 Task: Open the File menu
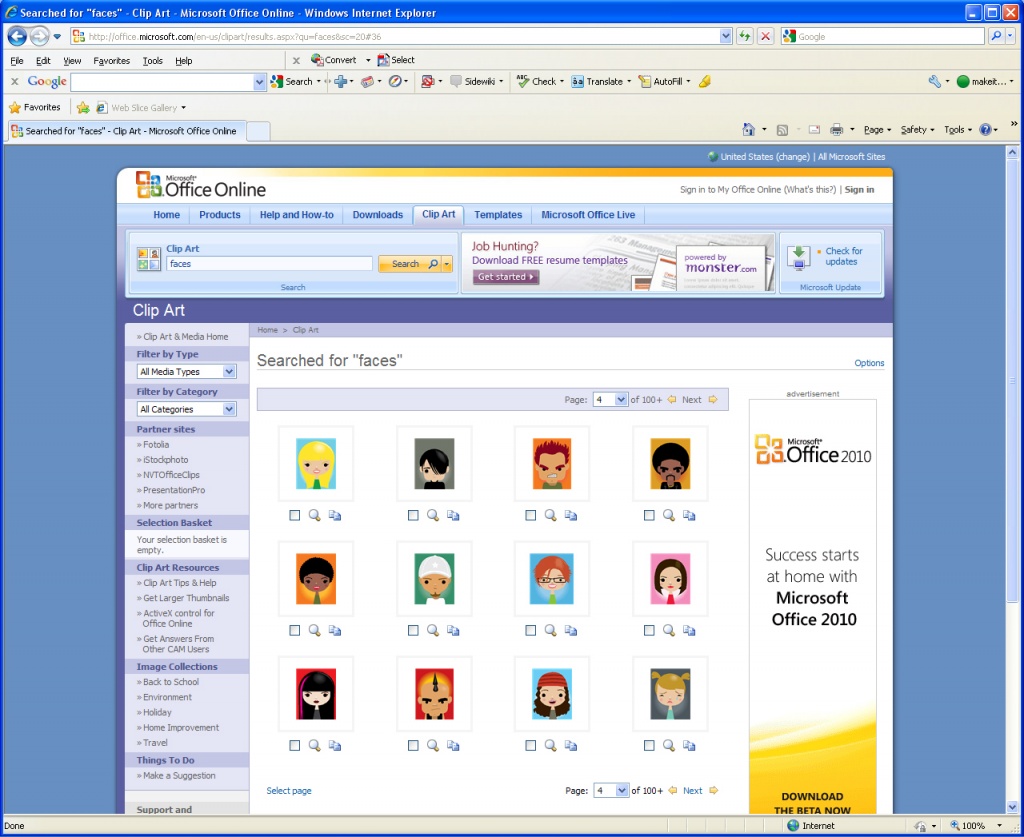(x=17, y=61)
